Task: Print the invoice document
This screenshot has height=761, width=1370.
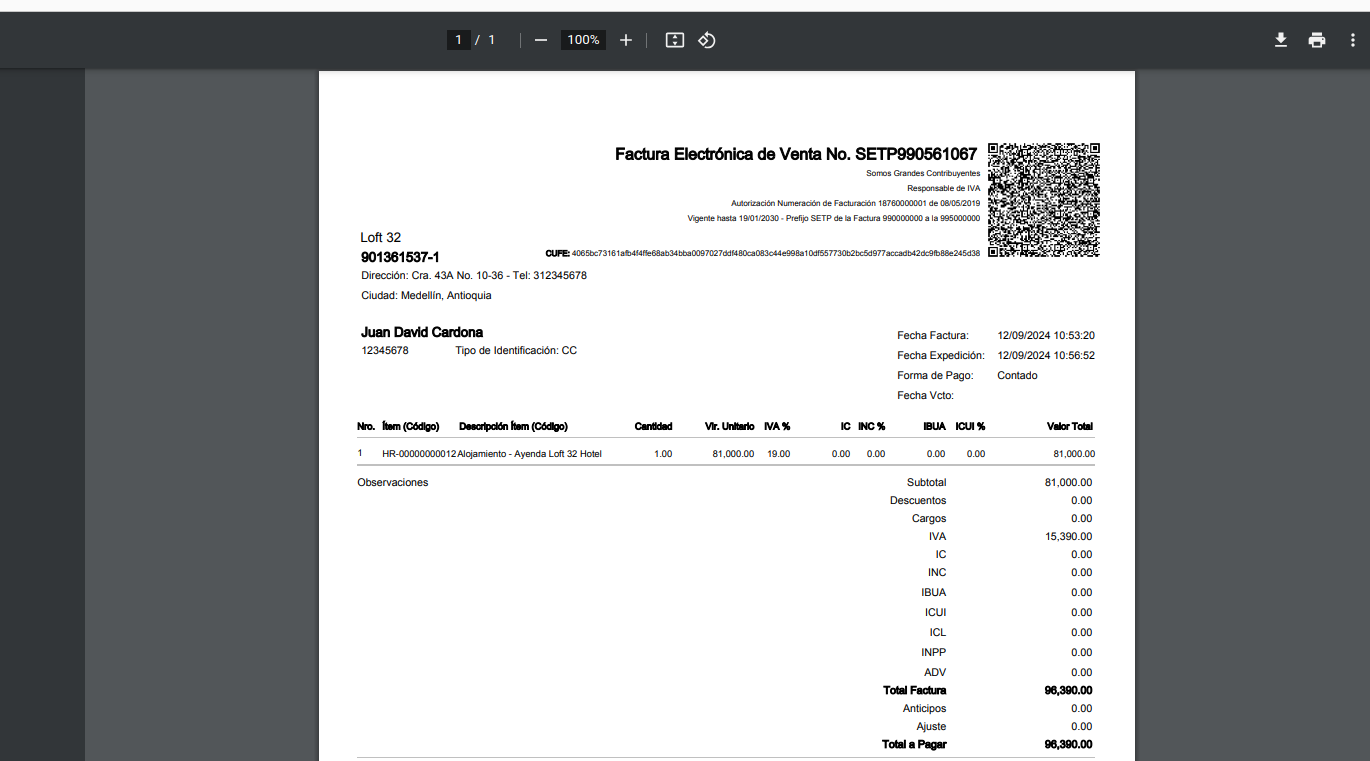Action: click(1317, 40)
